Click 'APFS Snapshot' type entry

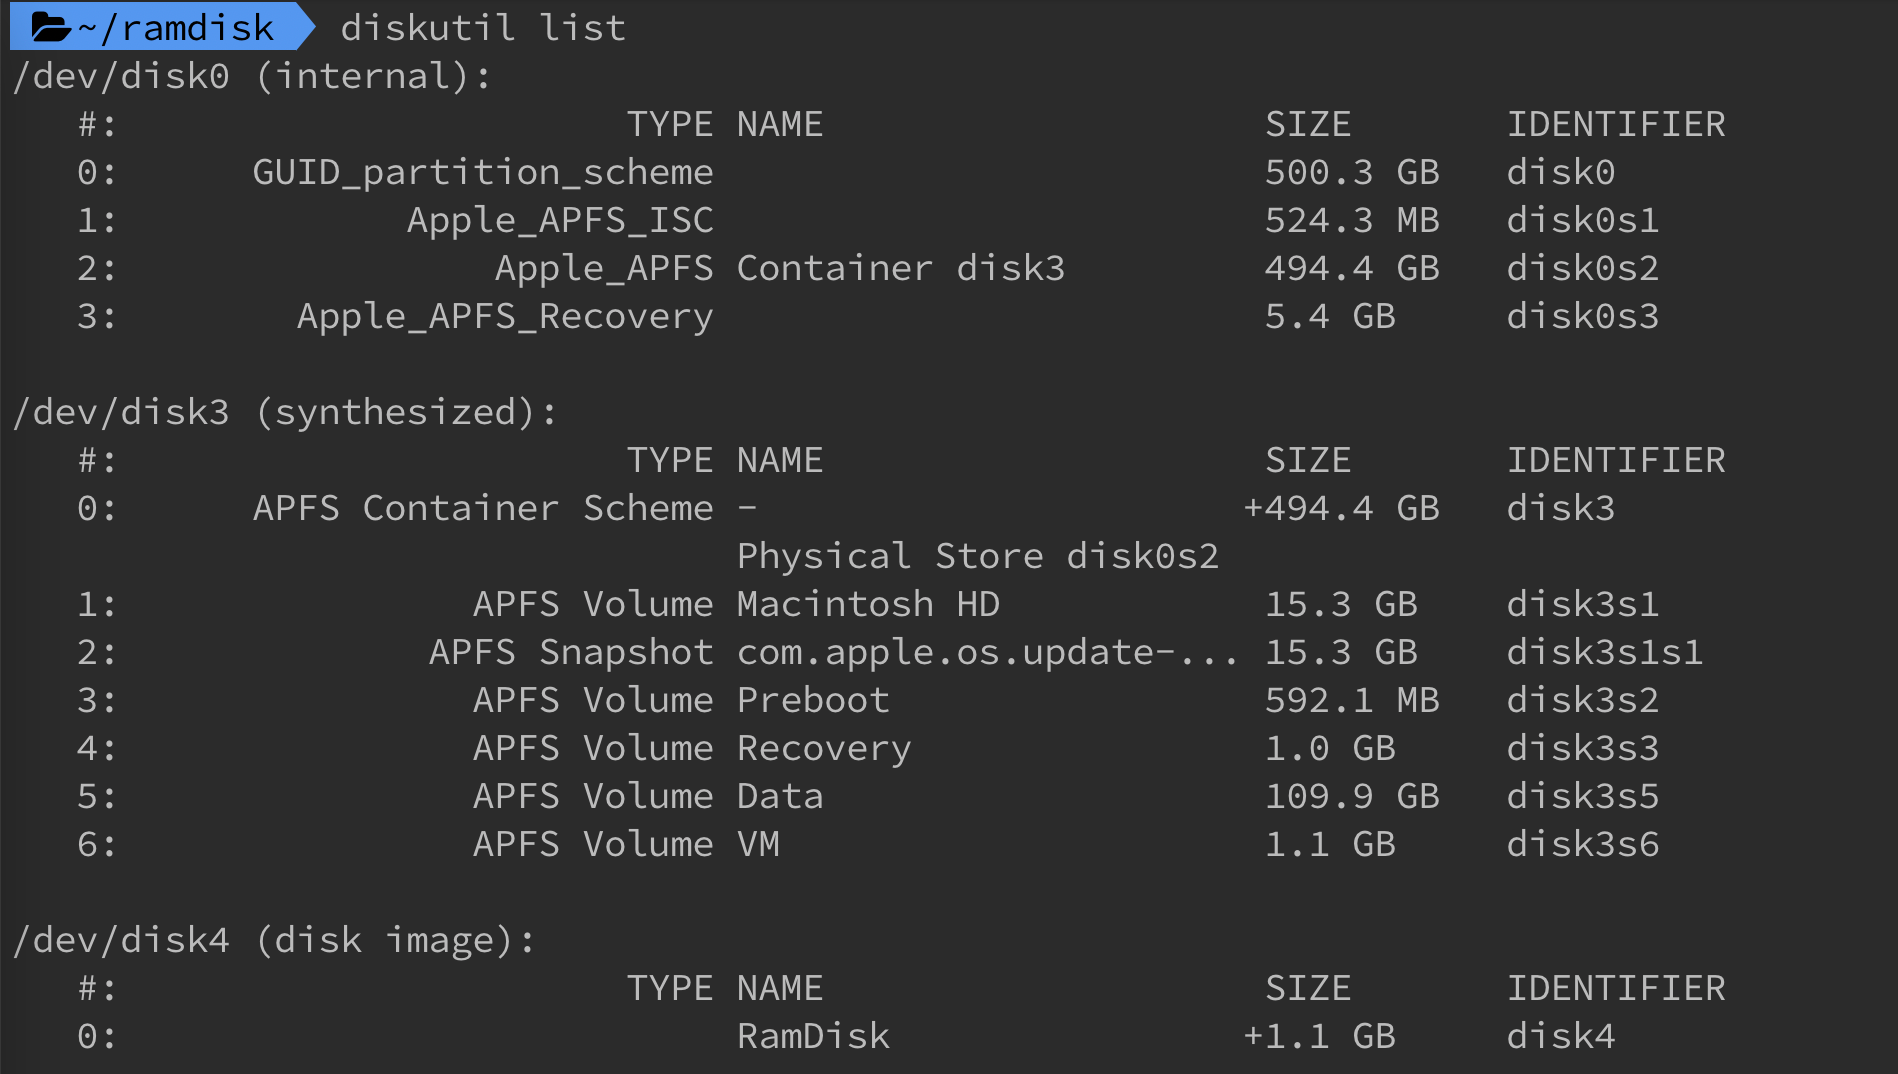(571, 652)
